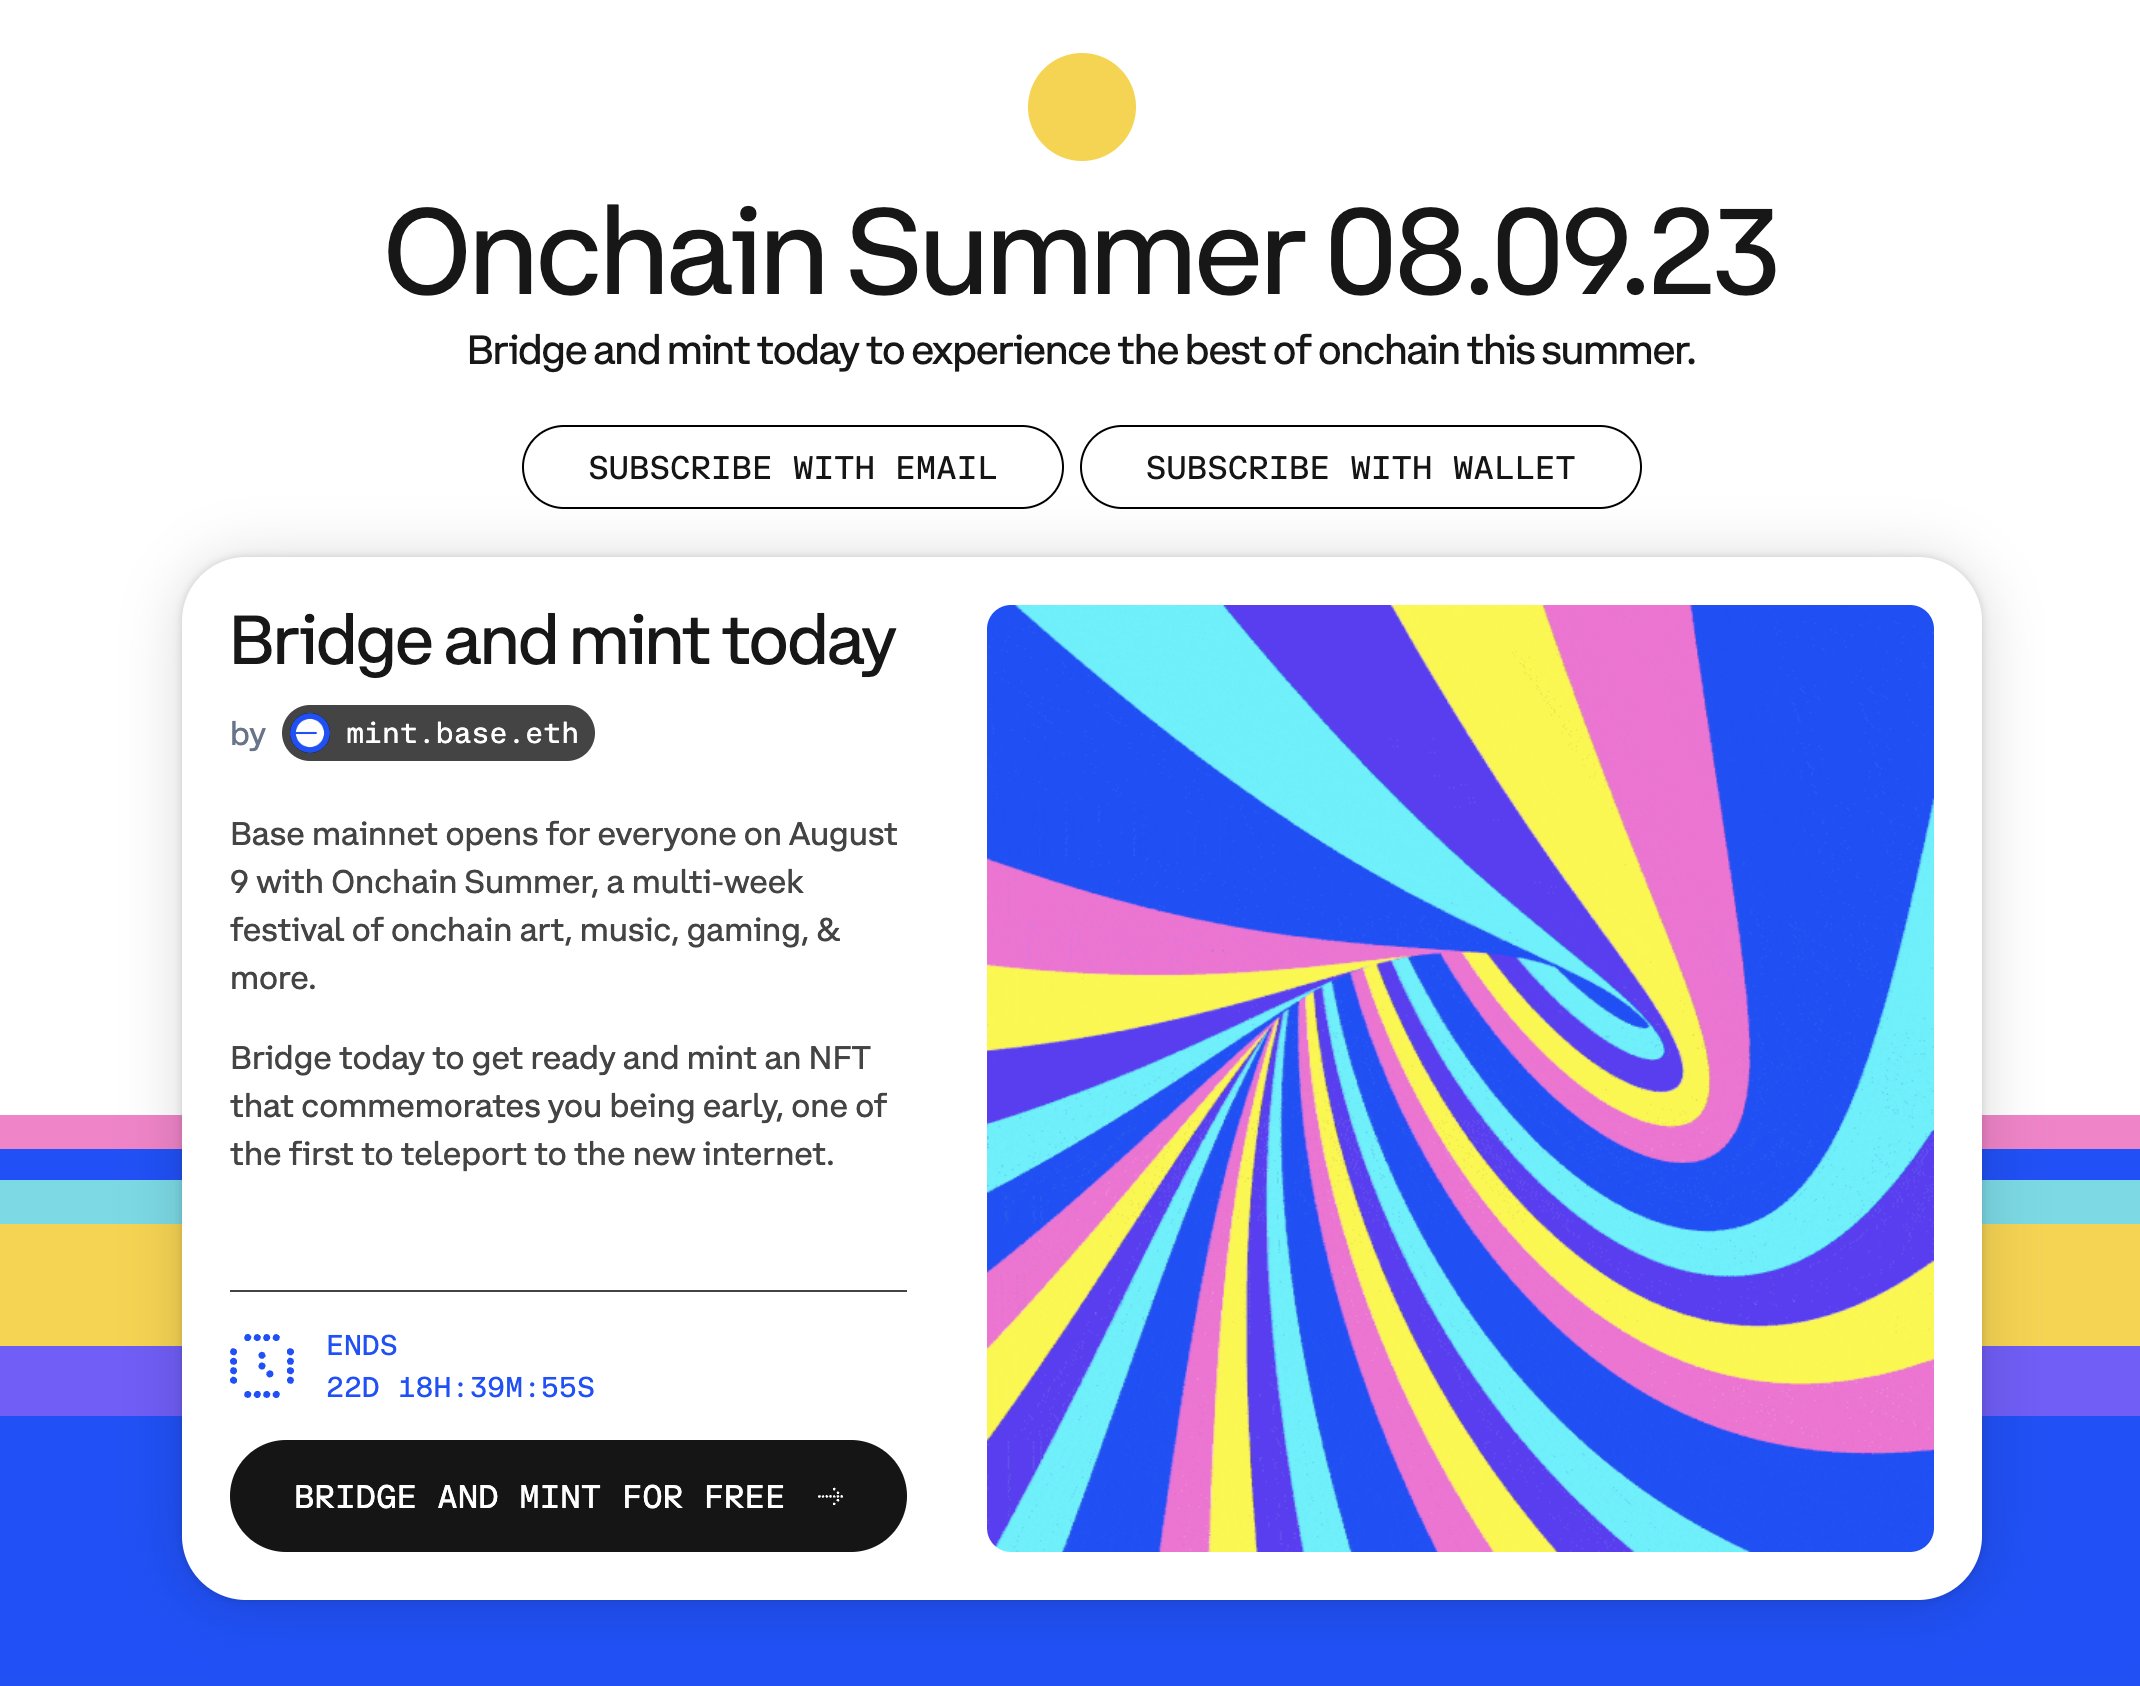Image resolution: width=2140 pixels, height=1686 pixels.
Task: Select the Bridge and mint today card heading
Action: coord(563,641)
